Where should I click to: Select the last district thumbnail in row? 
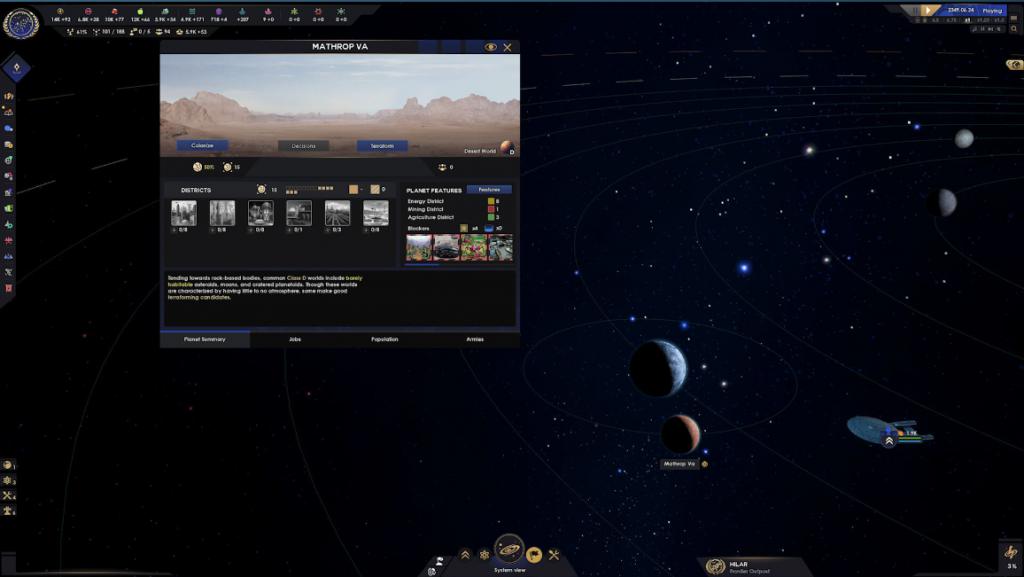pos(376,213)
